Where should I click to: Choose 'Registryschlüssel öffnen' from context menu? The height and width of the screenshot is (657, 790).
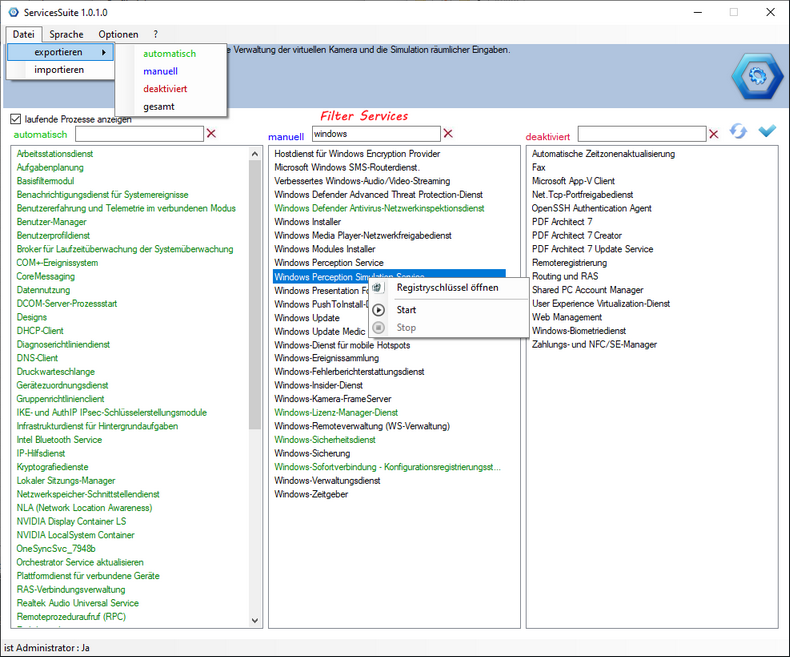447,288
